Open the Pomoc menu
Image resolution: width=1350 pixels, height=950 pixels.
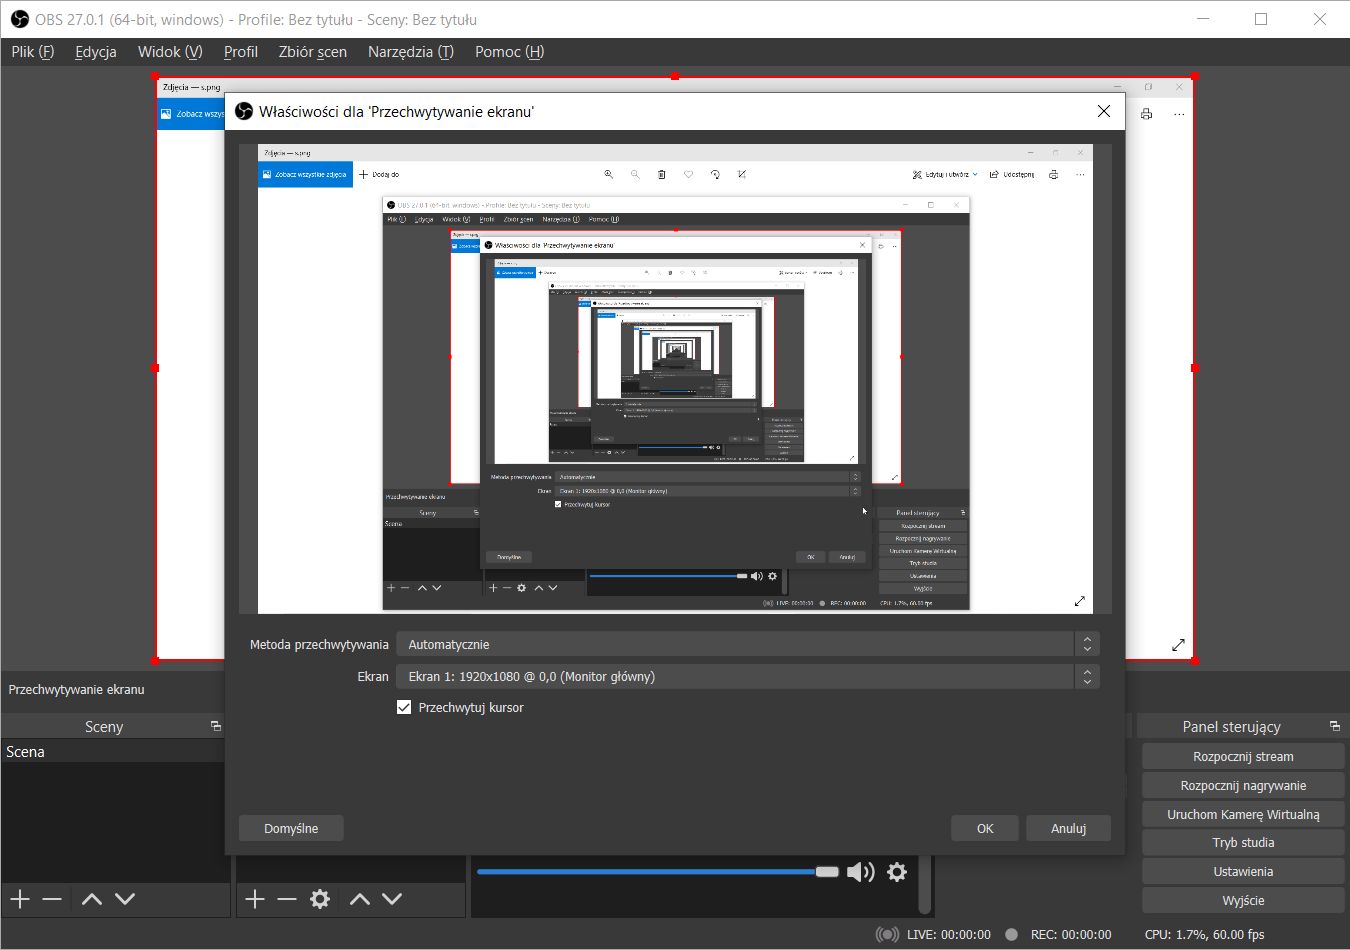point(510,52)
